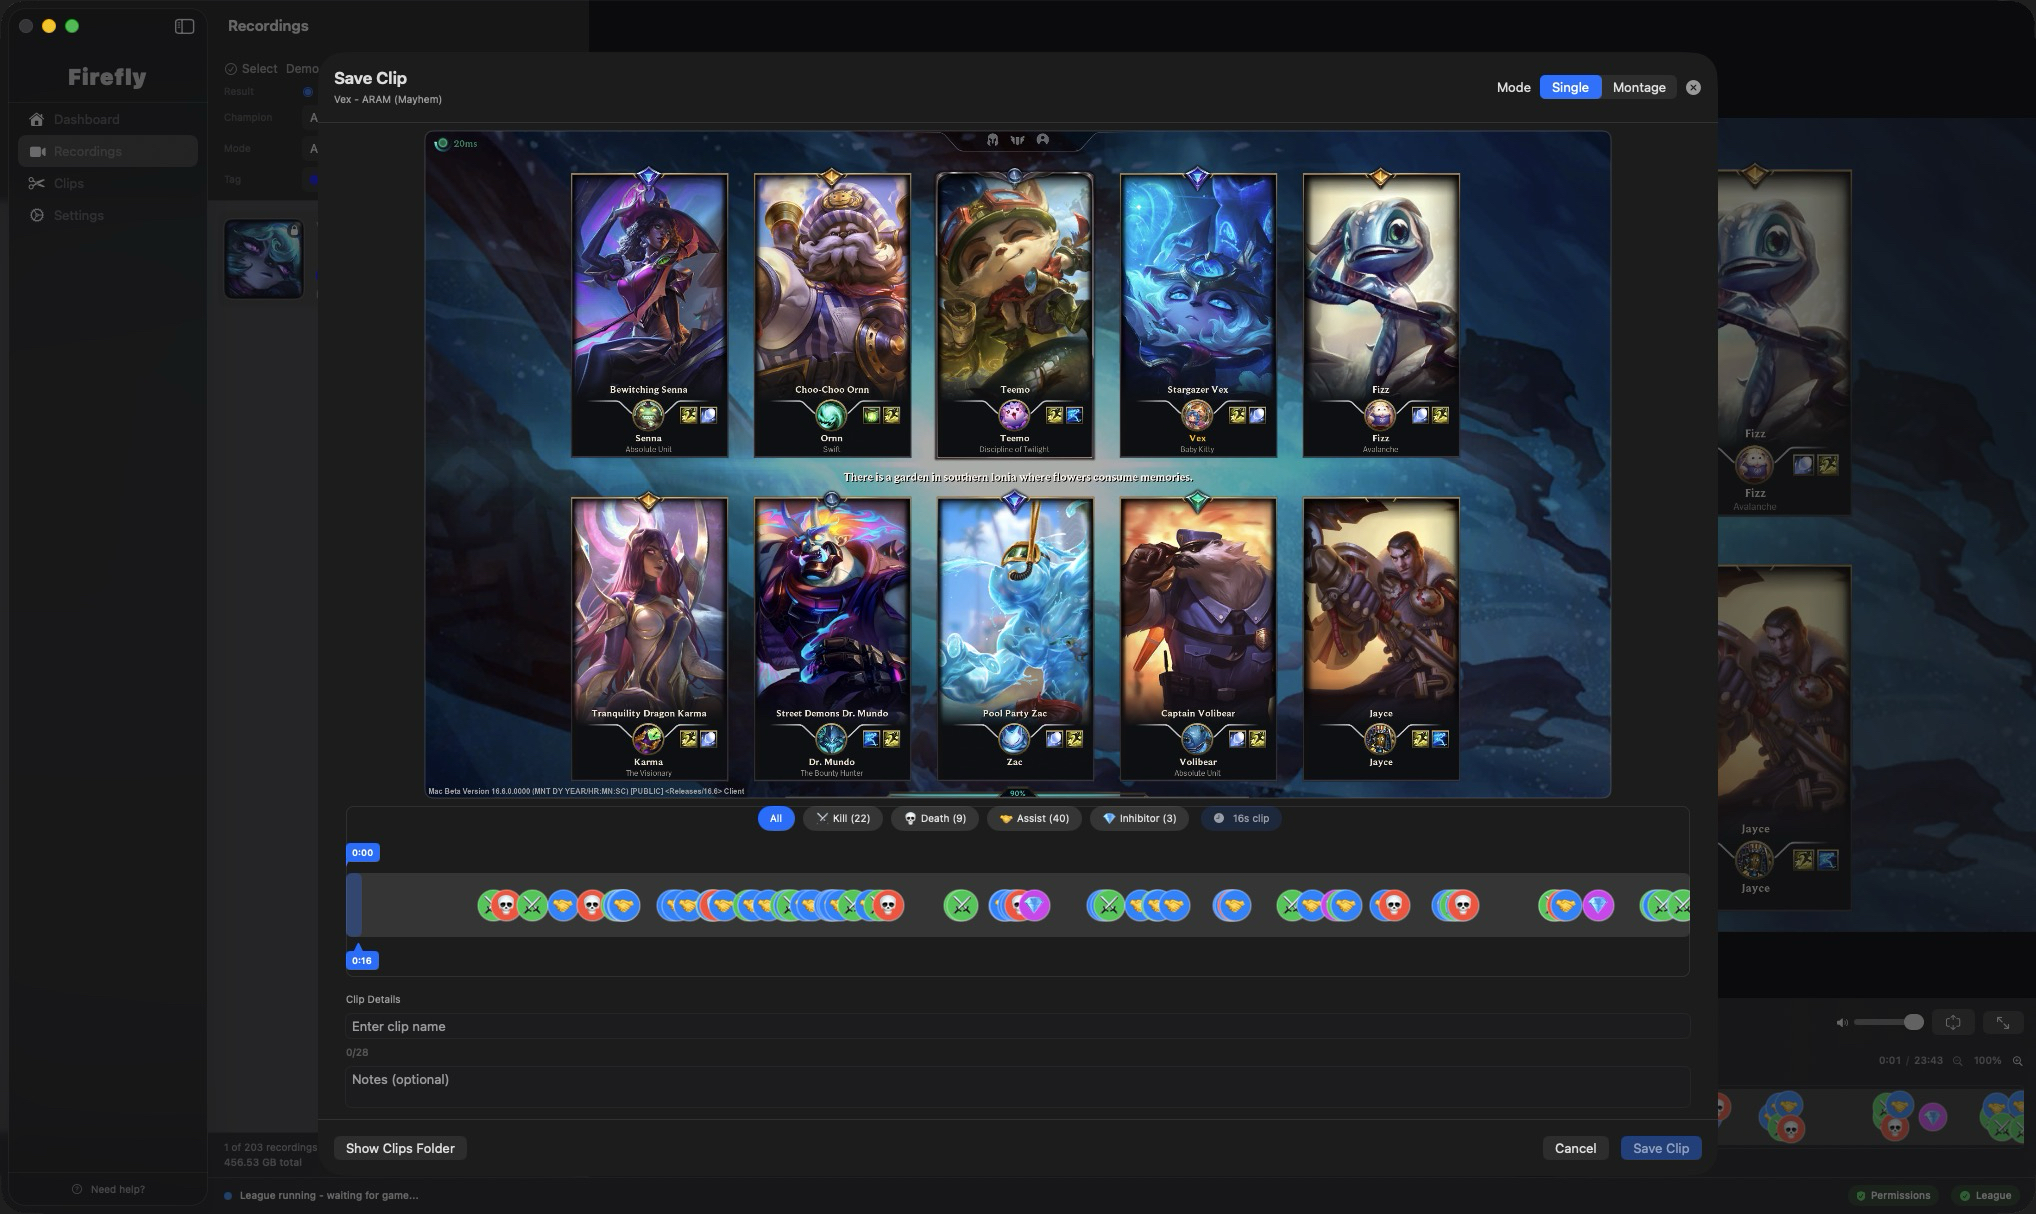
Task: Click the 0:16 clip end handle
Action: (x=362, y=960)
